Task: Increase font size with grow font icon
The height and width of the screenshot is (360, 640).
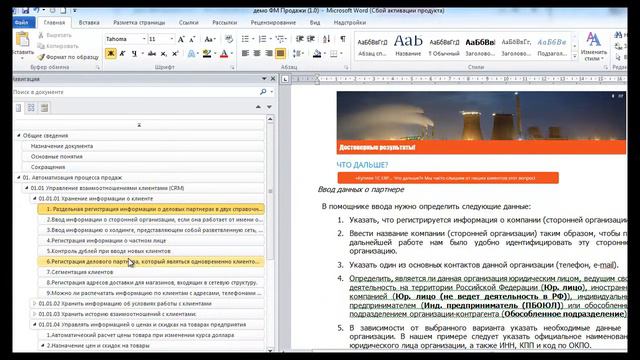Action: point(181,39)
